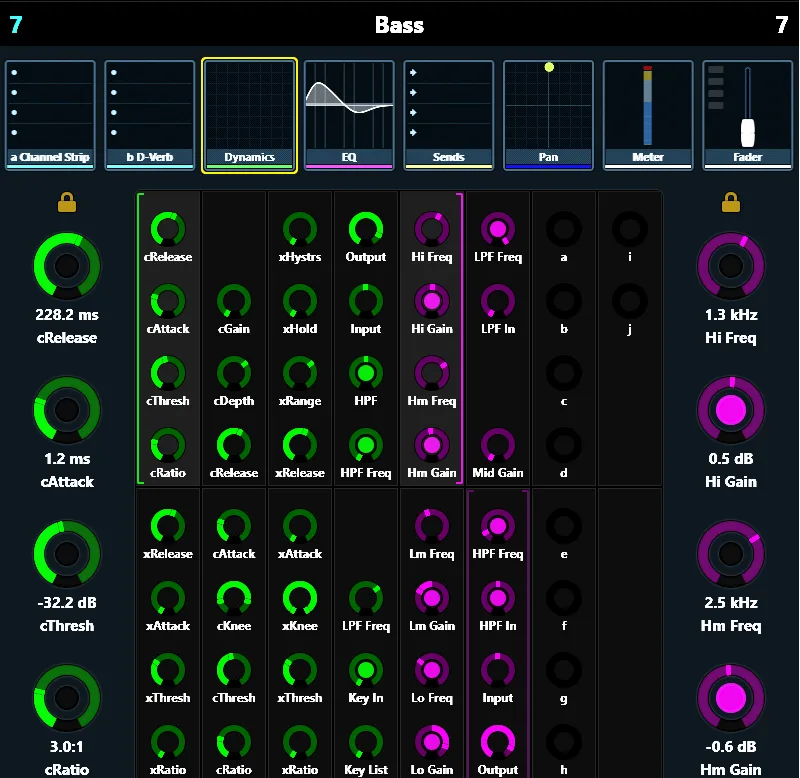Select the xHold knob
800x778 pixels.
[300, 301]
